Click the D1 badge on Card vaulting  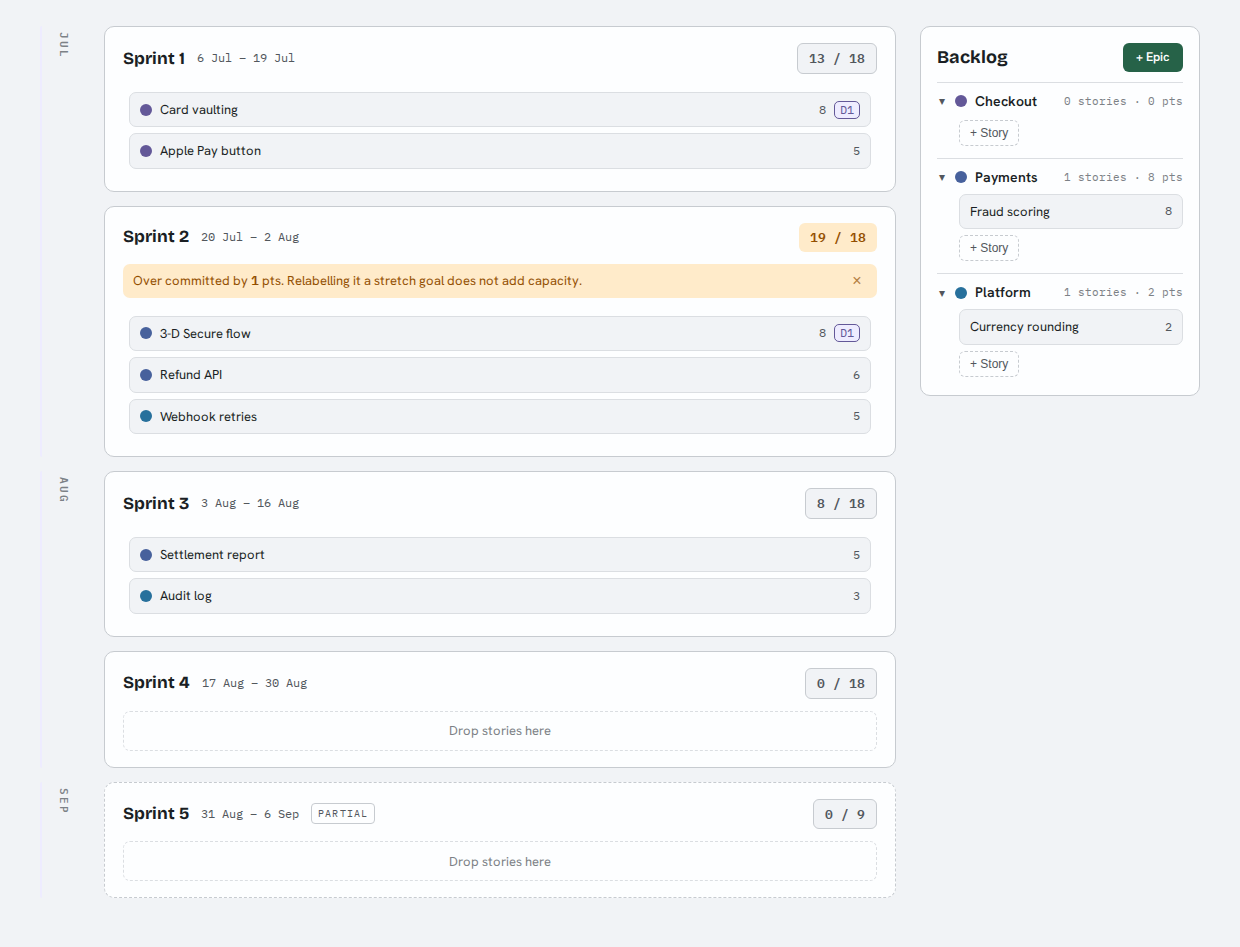point(847,110)
